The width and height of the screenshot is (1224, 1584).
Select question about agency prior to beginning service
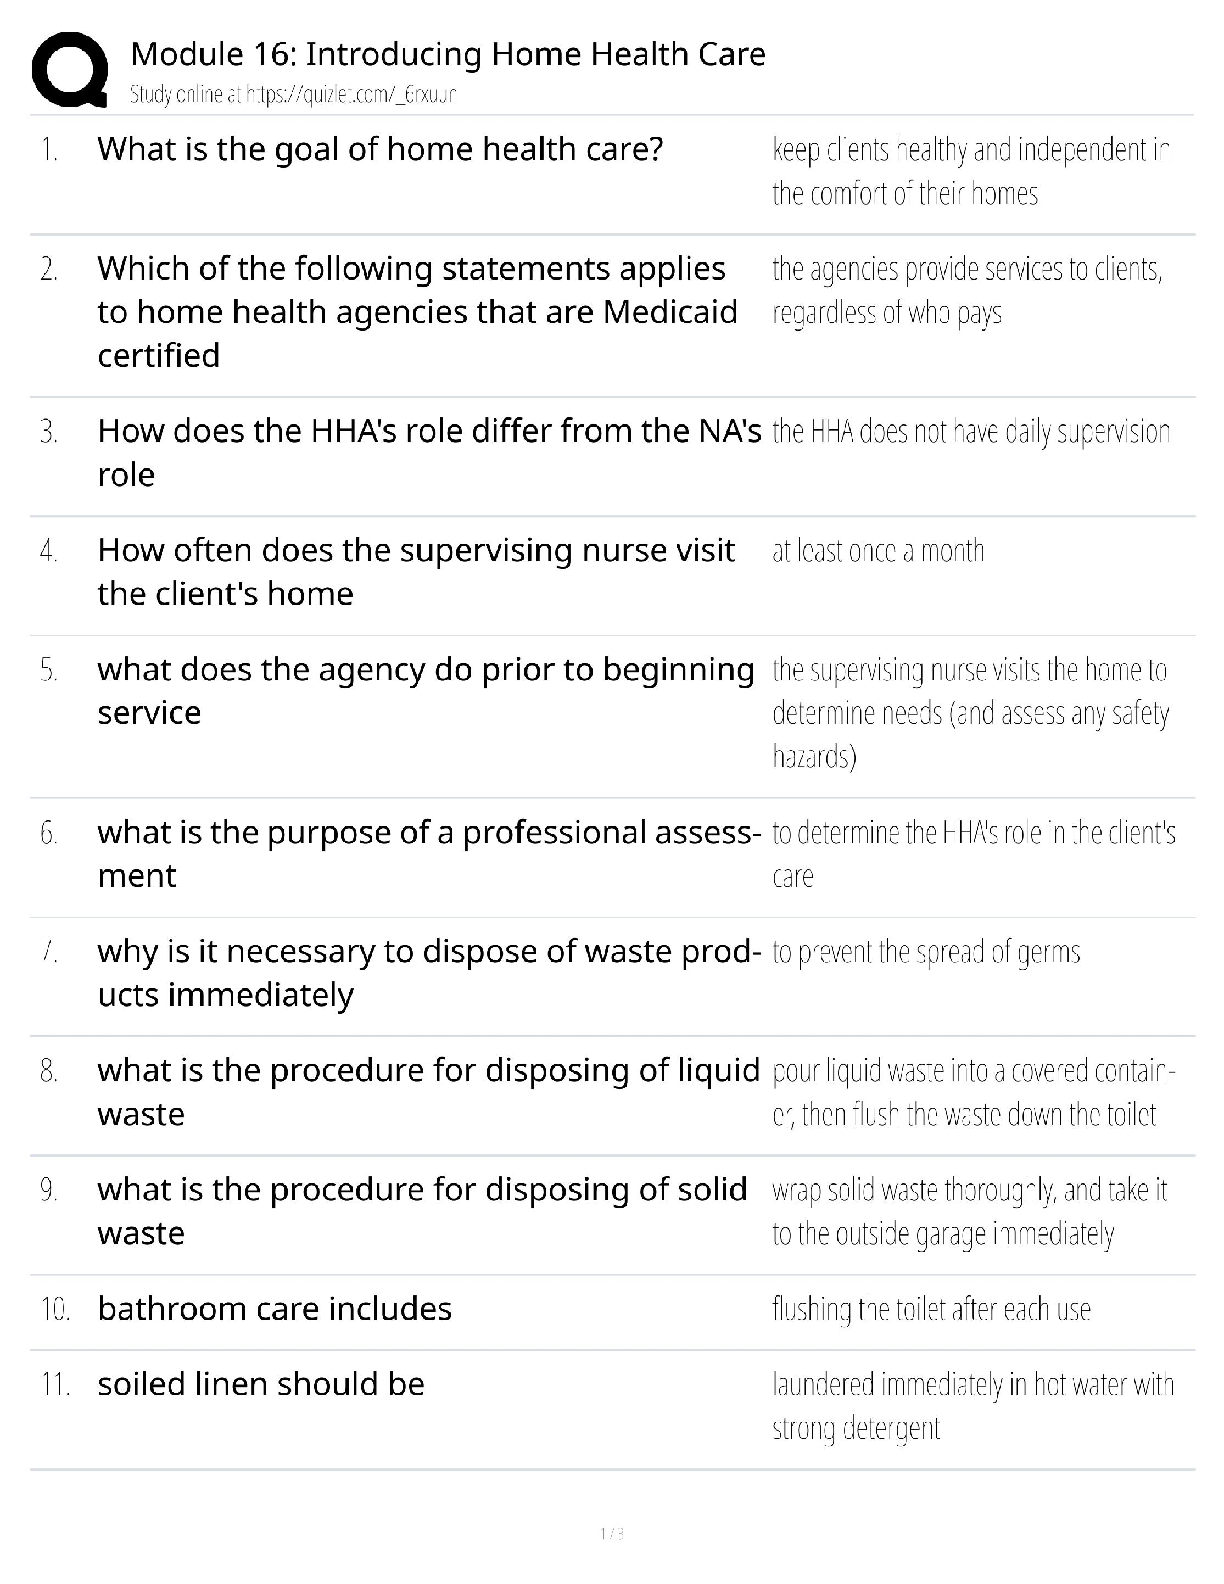425,690
